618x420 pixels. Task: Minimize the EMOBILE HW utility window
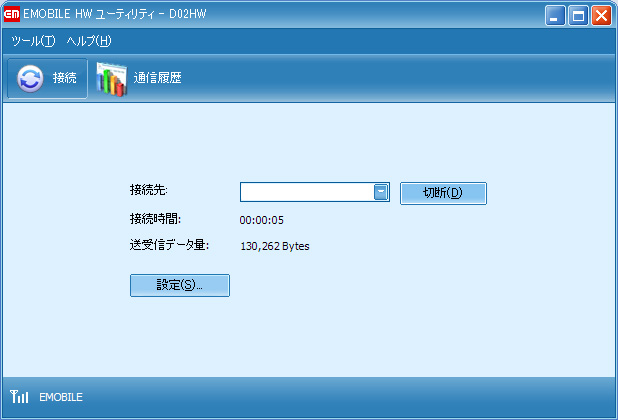[555, 16]
